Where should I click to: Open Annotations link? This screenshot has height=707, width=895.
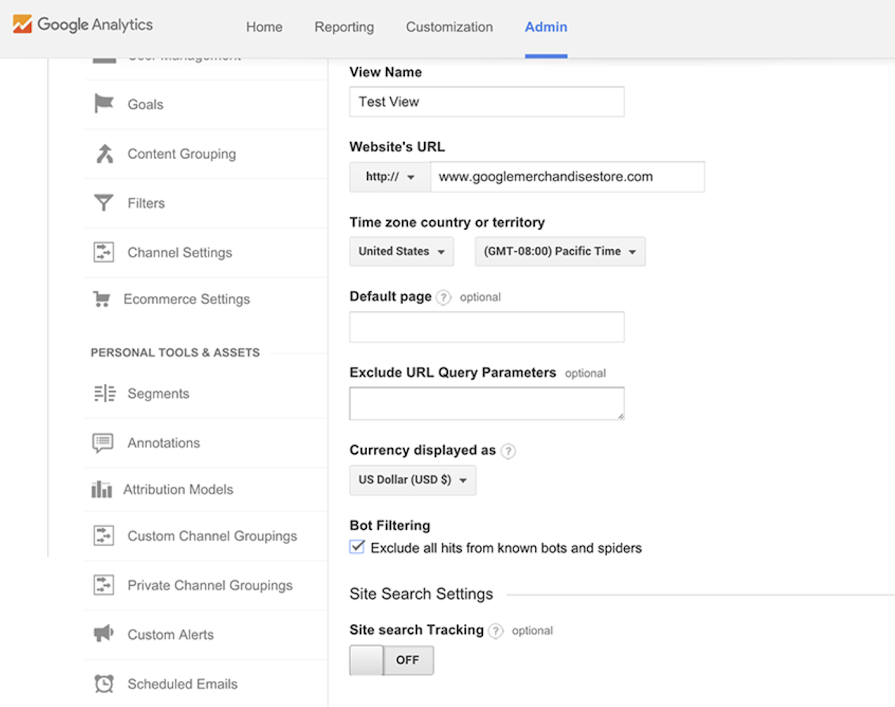(164, 443)
